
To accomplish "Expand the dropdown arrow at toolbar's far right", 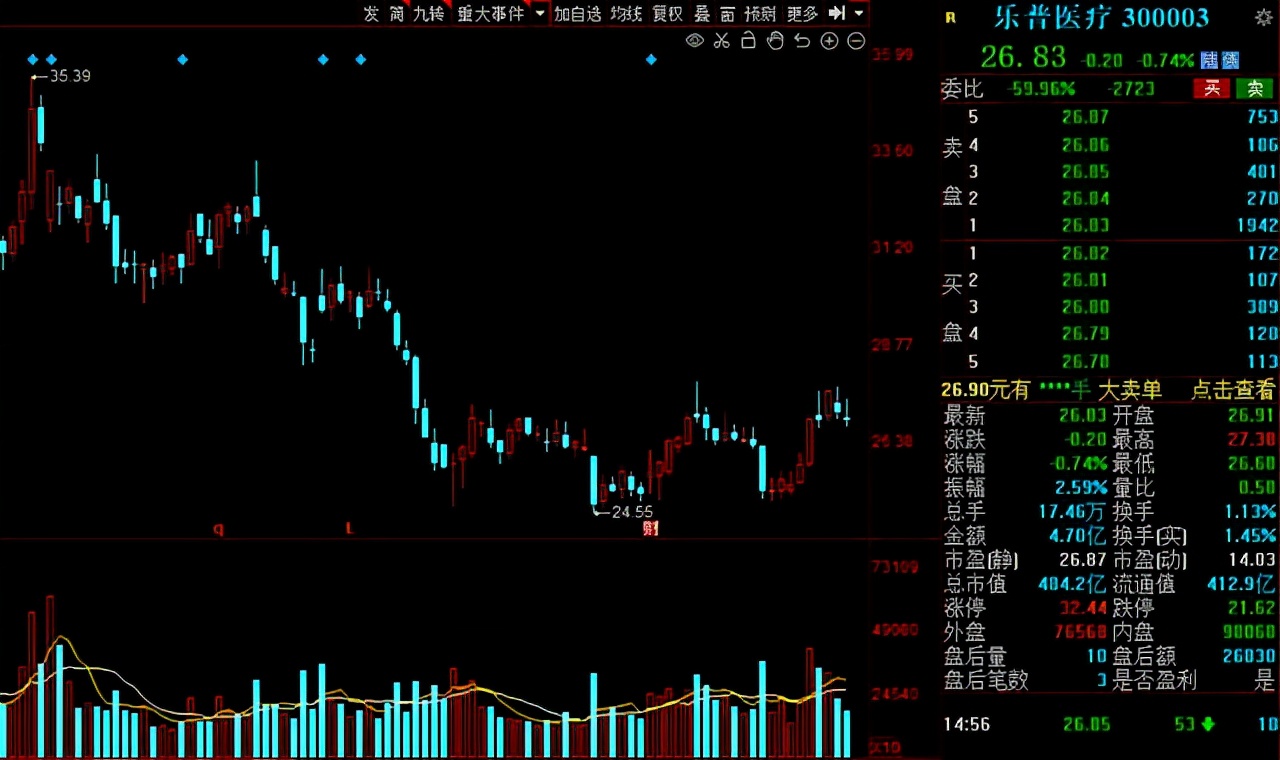I will pyautogui.click(x=859, y=13).
